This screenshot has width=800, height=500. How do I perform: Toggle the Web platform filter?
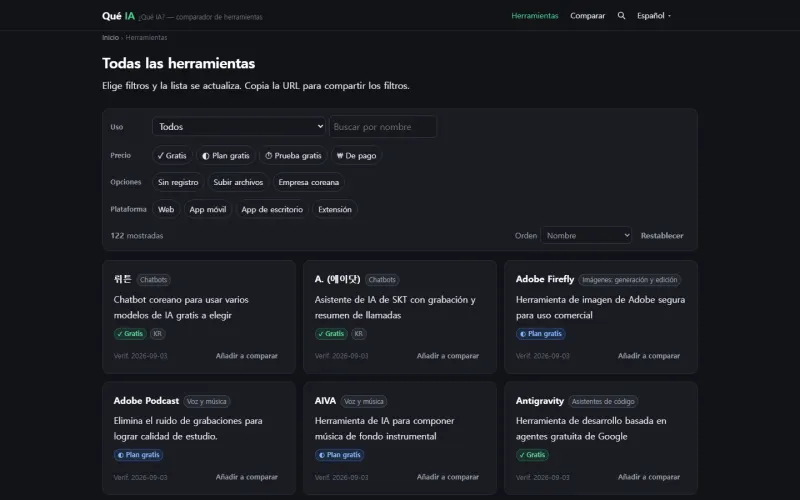click(x=166, y=209)
